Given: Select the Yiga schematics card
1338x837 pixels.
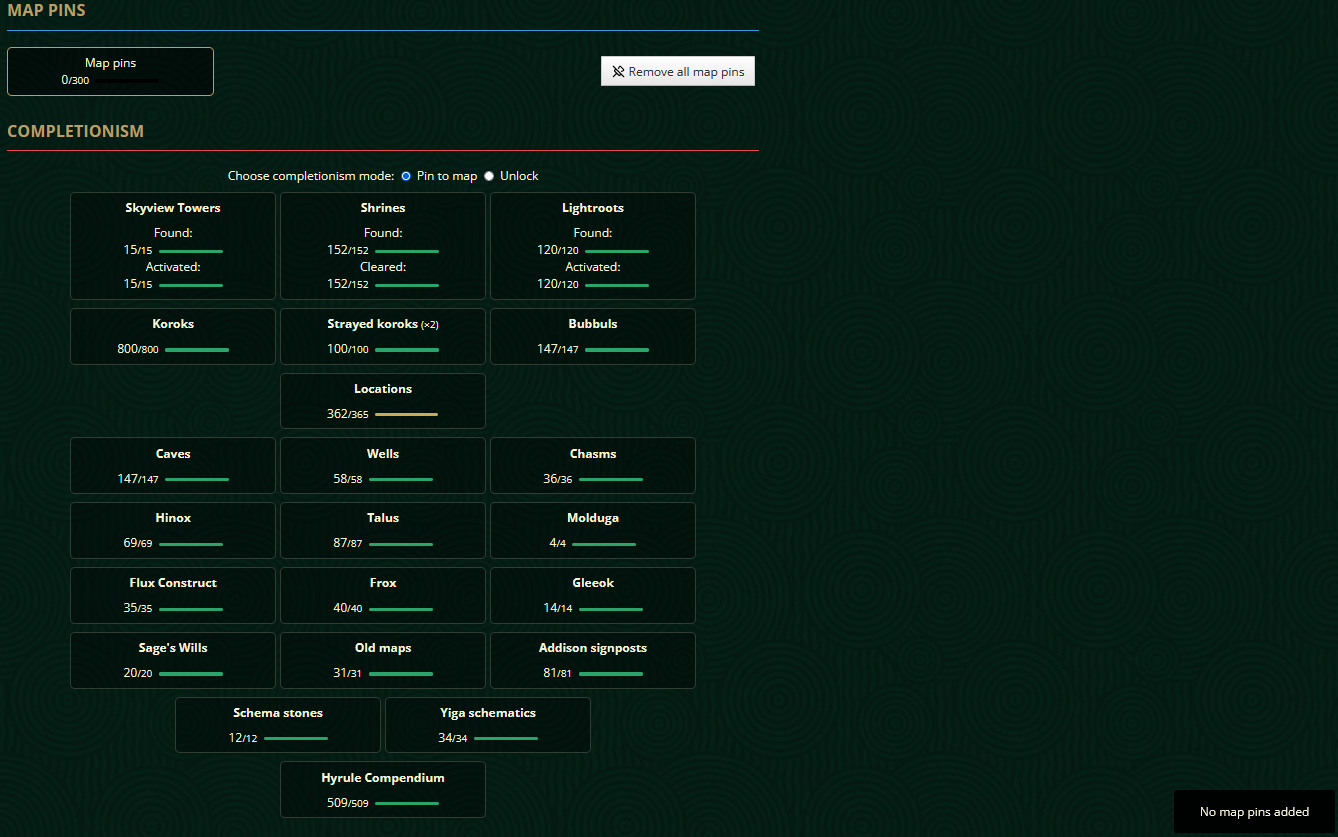Looking at the screenshot, I should point(487,724).
